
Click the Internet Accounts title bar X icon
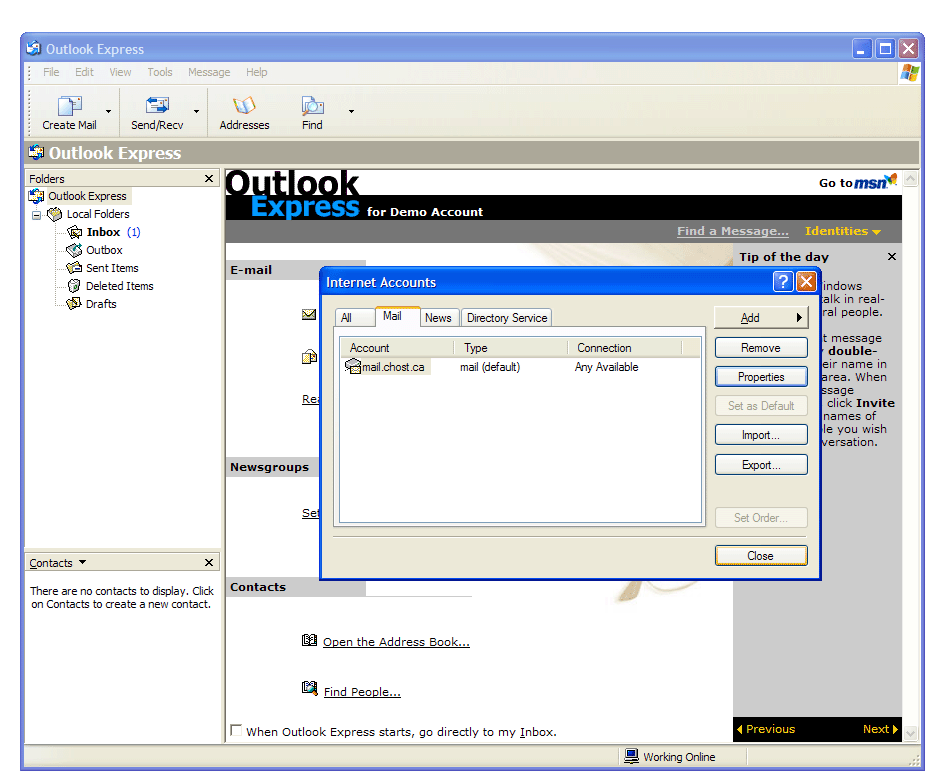tap(806, 281)
